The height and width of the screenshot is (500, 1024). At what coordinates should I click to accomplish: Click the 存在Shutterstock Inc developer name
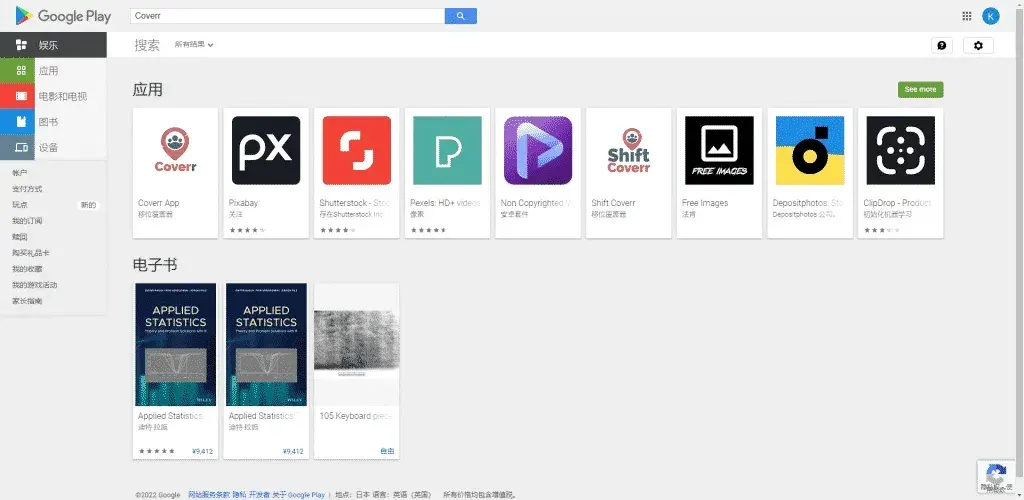(351, 214)
